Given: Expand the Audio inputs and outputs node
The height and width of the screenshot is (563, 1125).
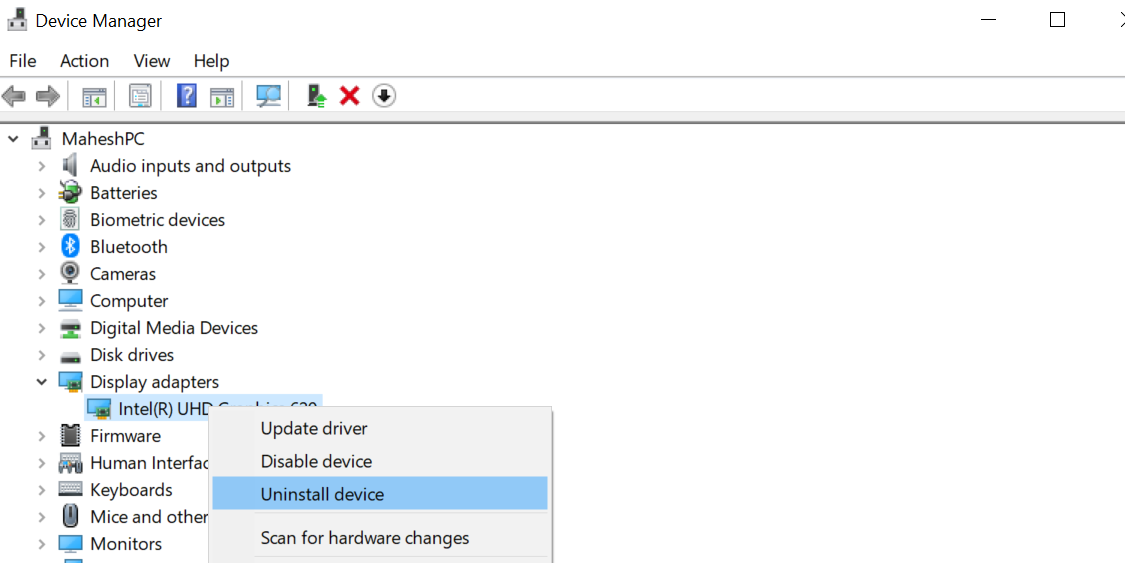Looking at the screenshot, I should click(42, 166).
